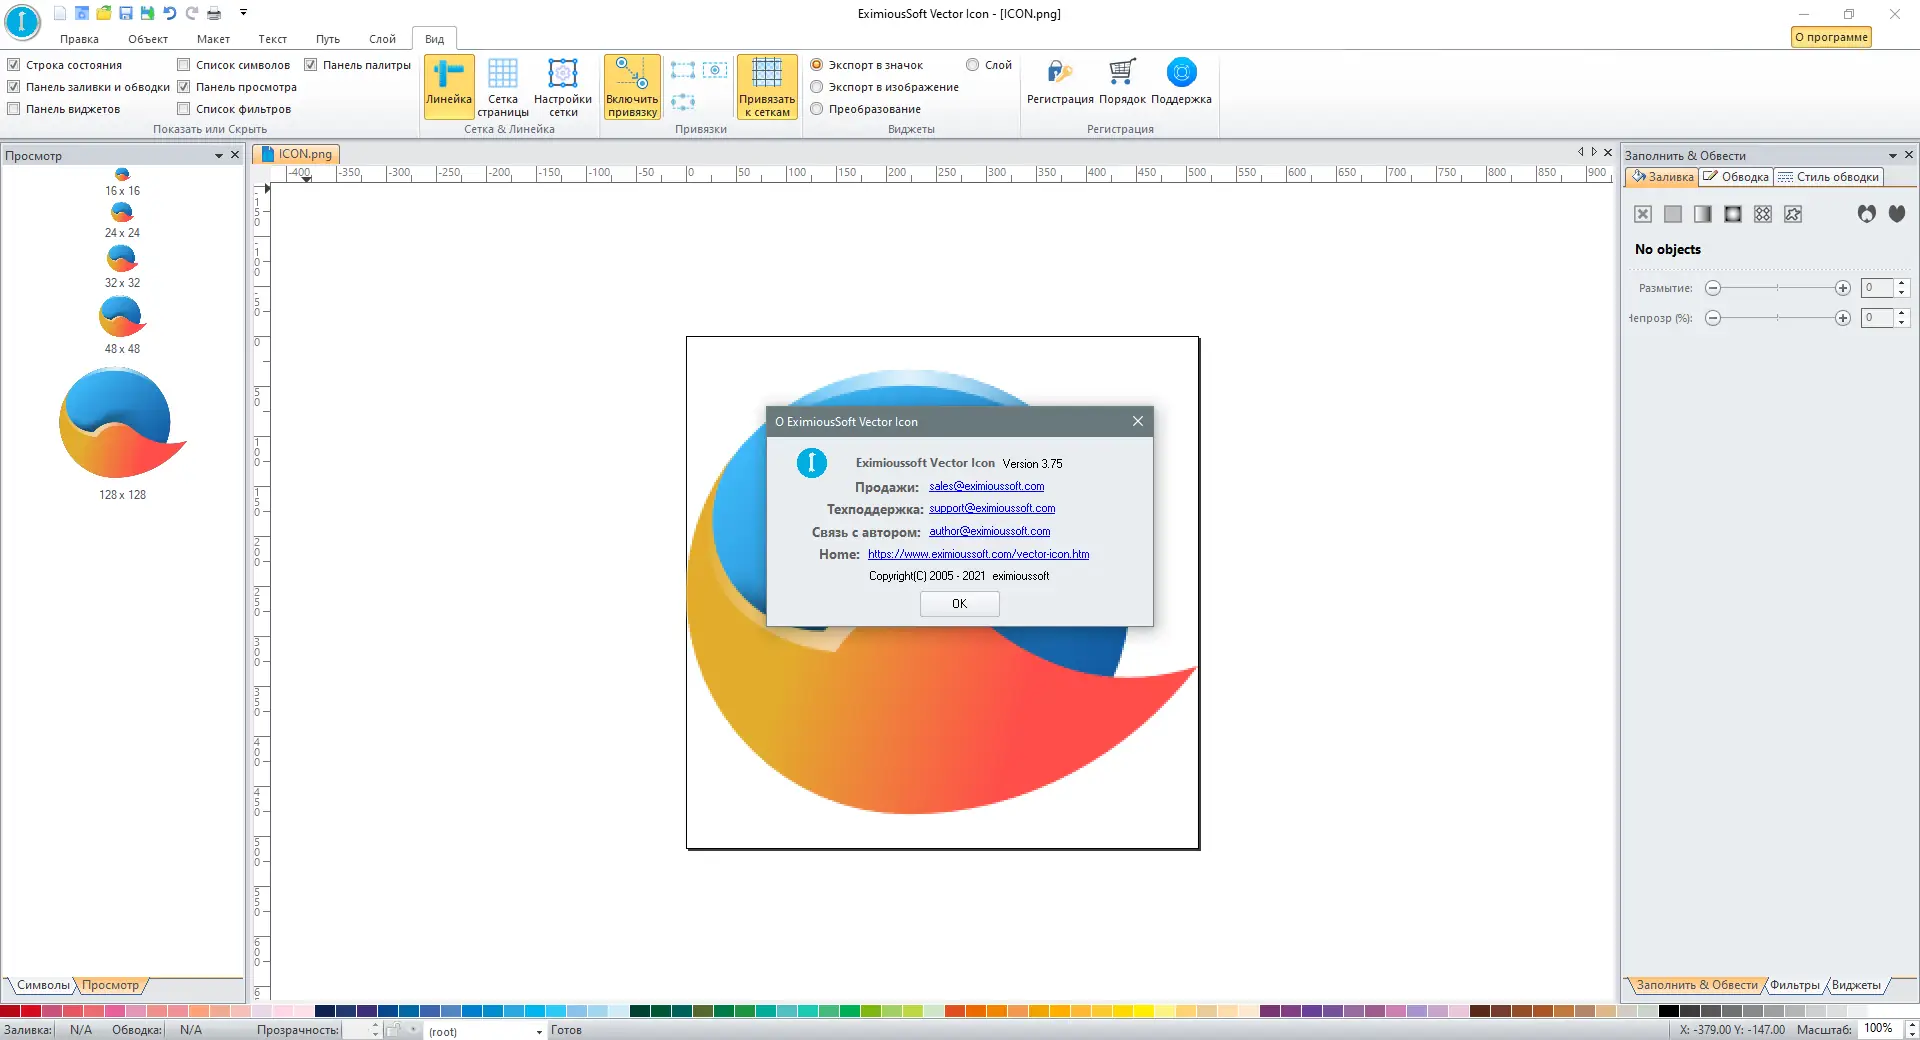Click the printer icon in quick toolbar
This screenshot has height=1040, width=1920.
(214, 13)
